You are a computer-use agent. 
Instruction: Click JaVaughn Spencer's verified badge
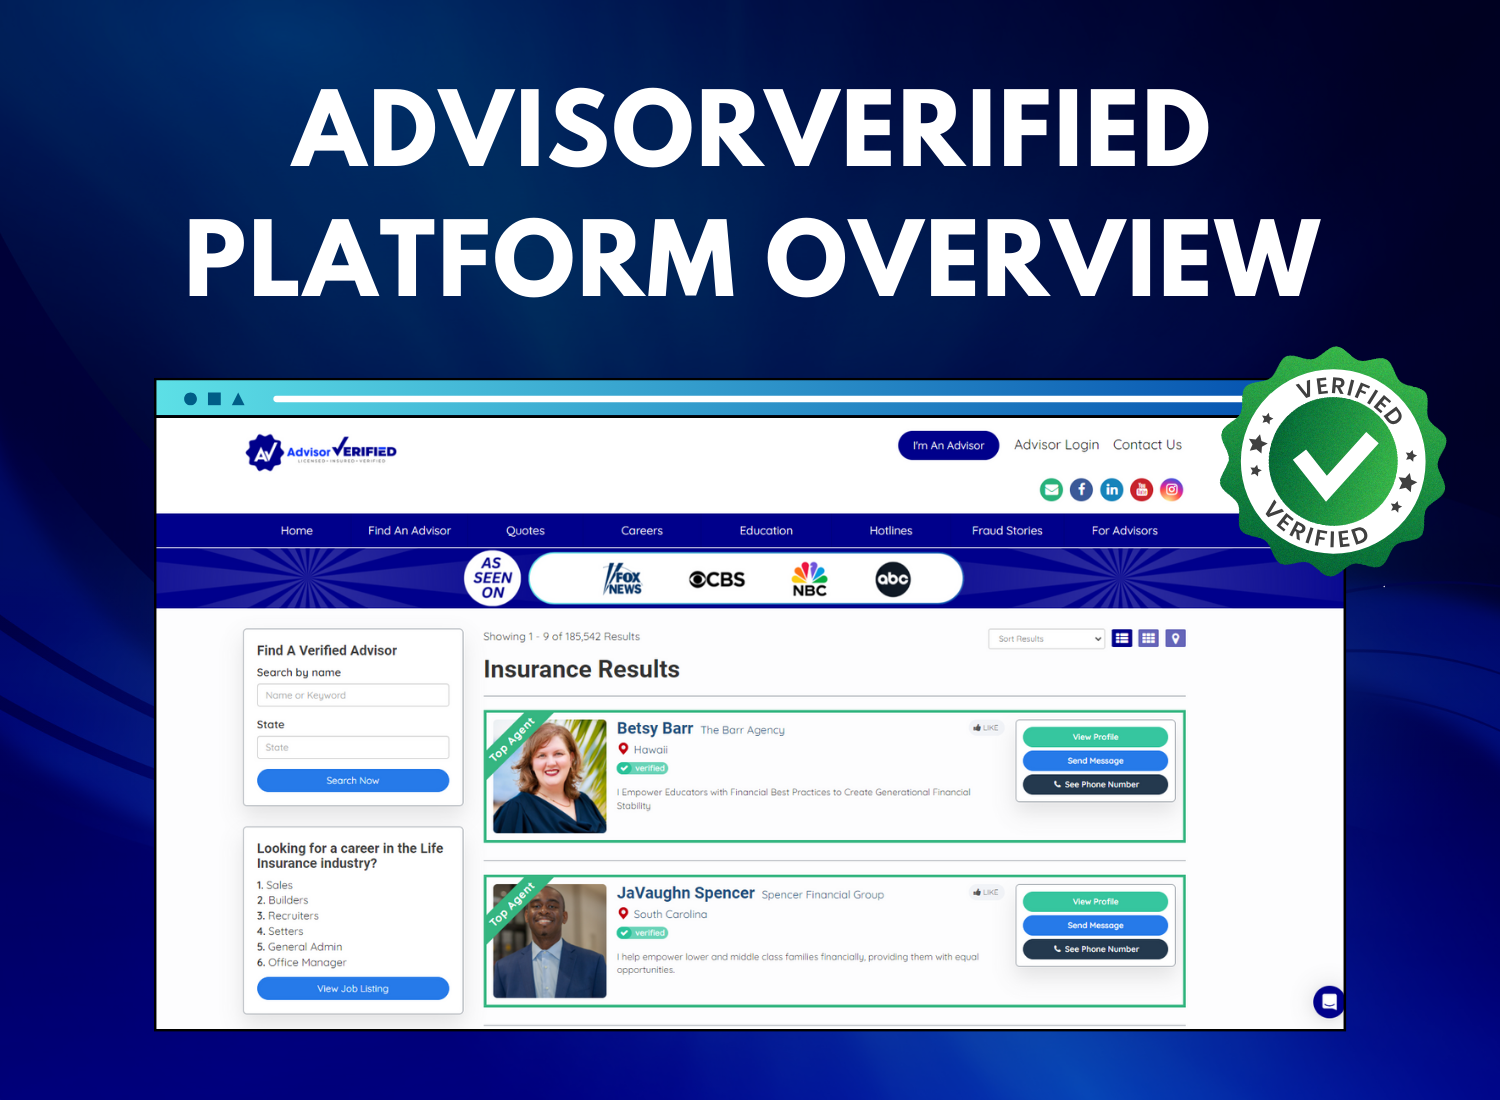tap(642, 933)
